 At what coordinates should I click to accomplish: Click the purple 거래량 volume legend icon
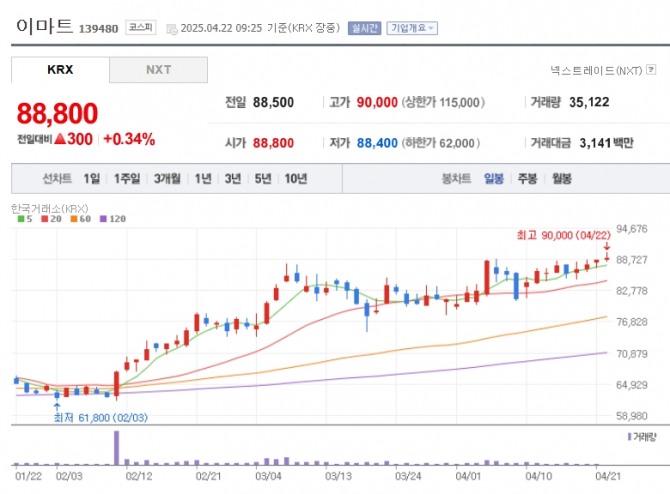(x=628, y=437)
